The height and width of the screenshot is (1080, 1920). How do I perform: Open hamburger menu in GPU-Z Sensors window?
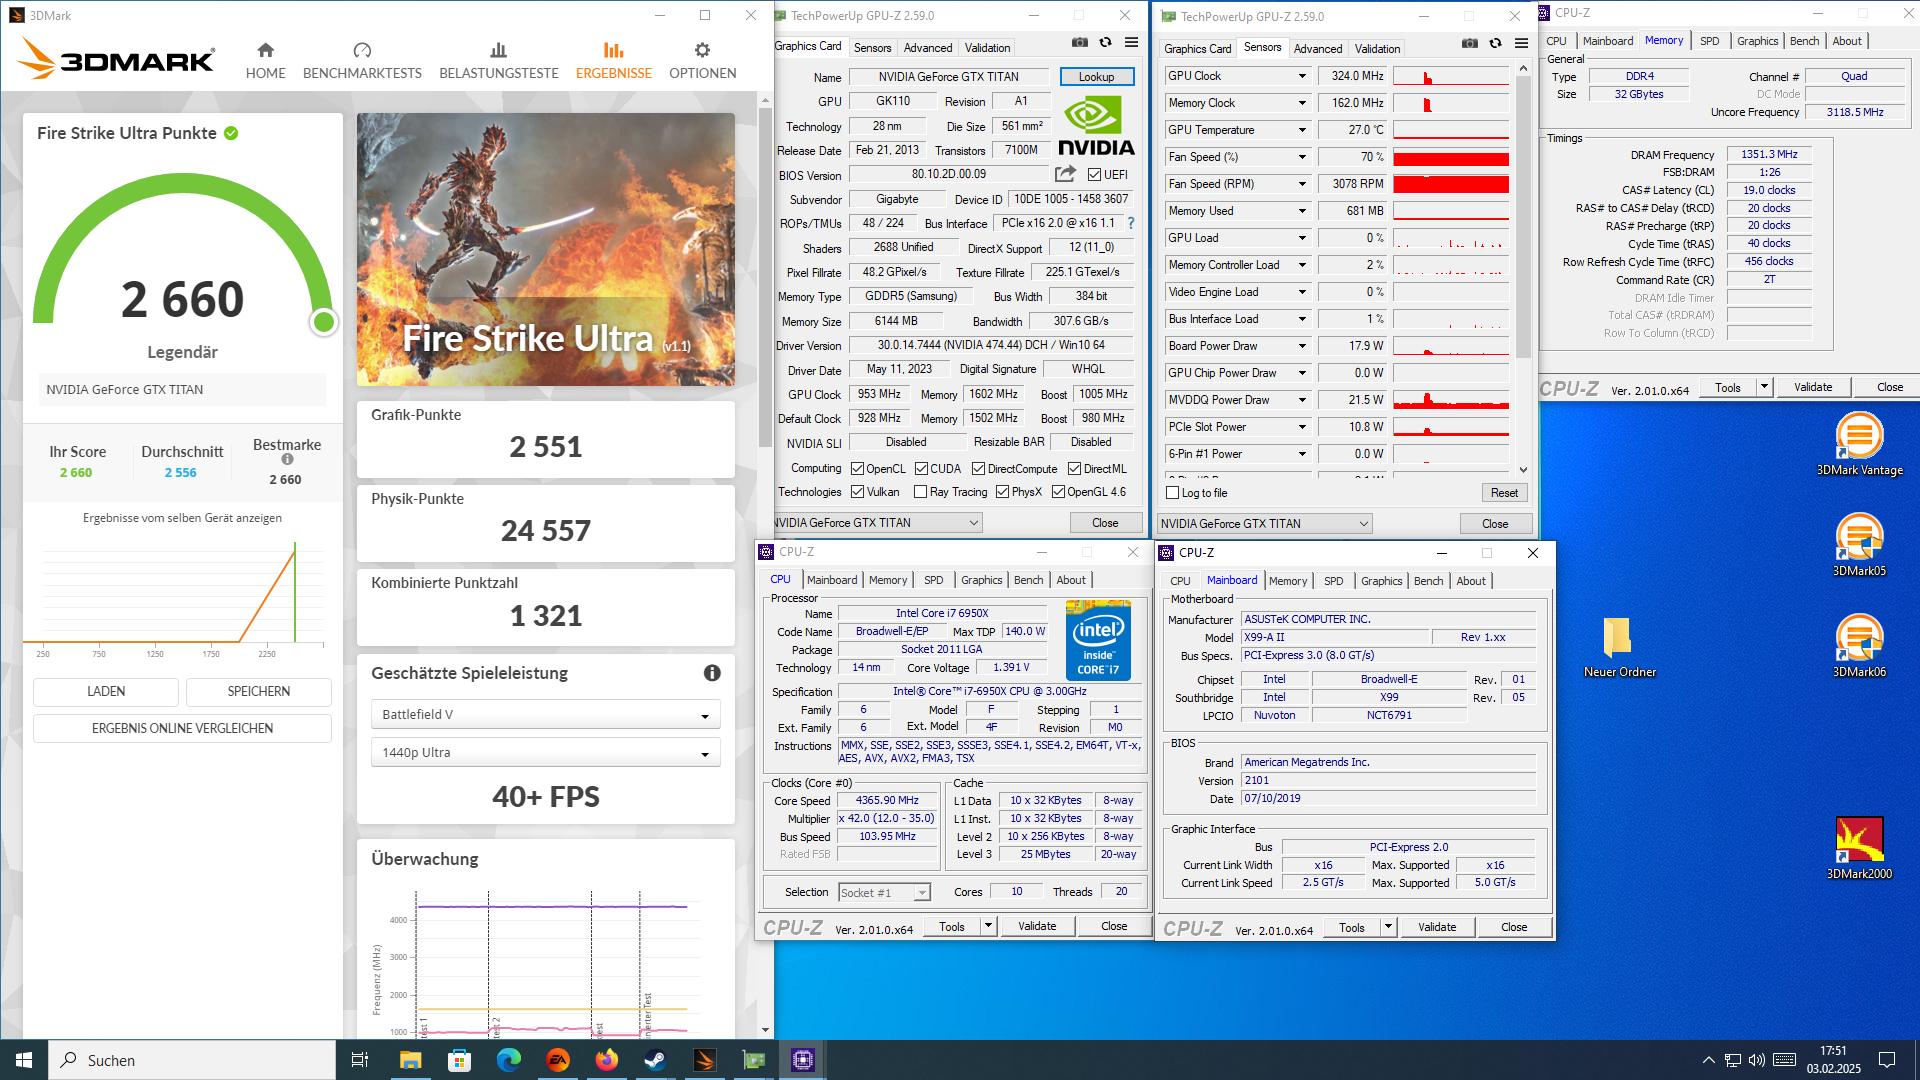pyautogui.click(x=1521, y=43)
